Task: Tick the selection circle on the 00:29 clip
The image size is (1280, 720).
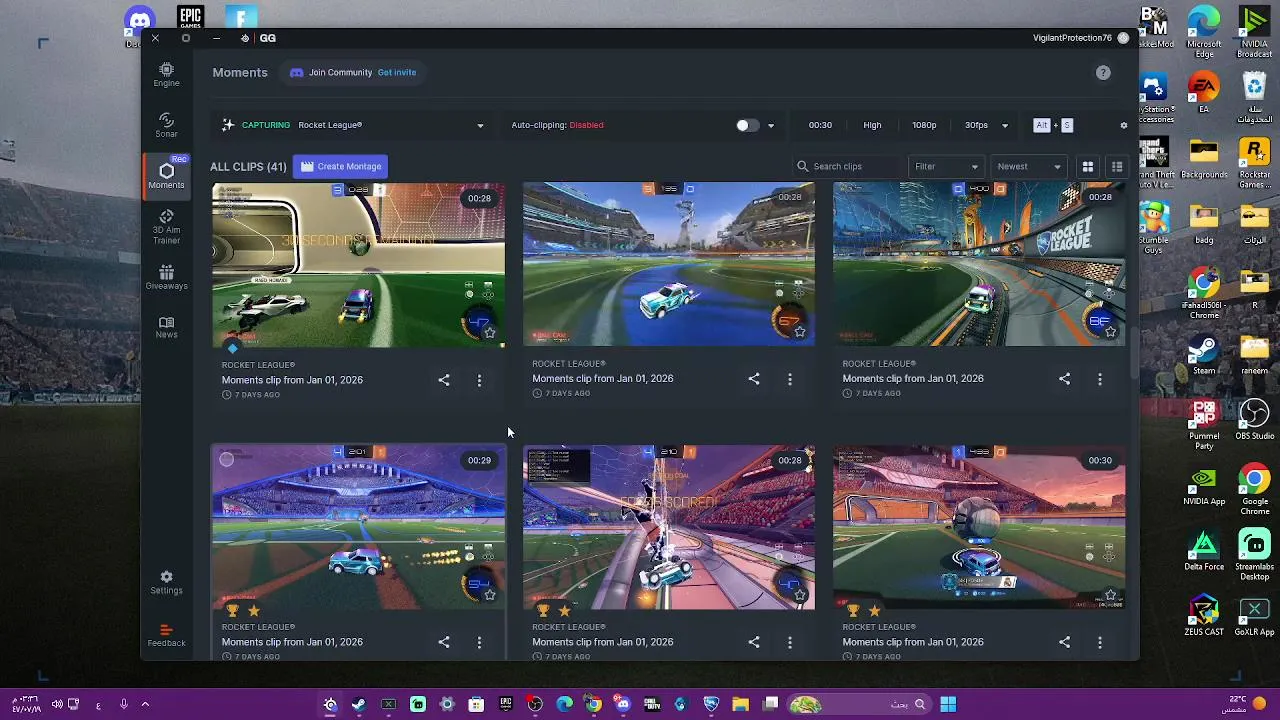Action: tap(227, 459)
